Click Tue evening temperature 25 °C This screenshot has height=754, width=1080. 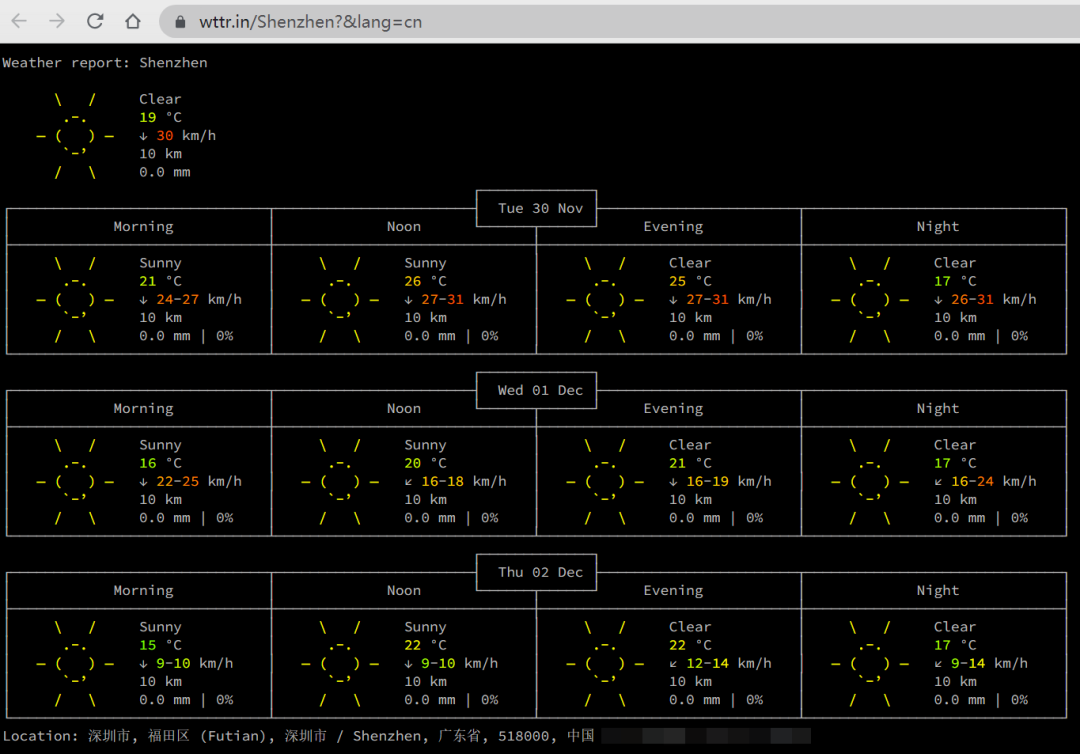690,281
